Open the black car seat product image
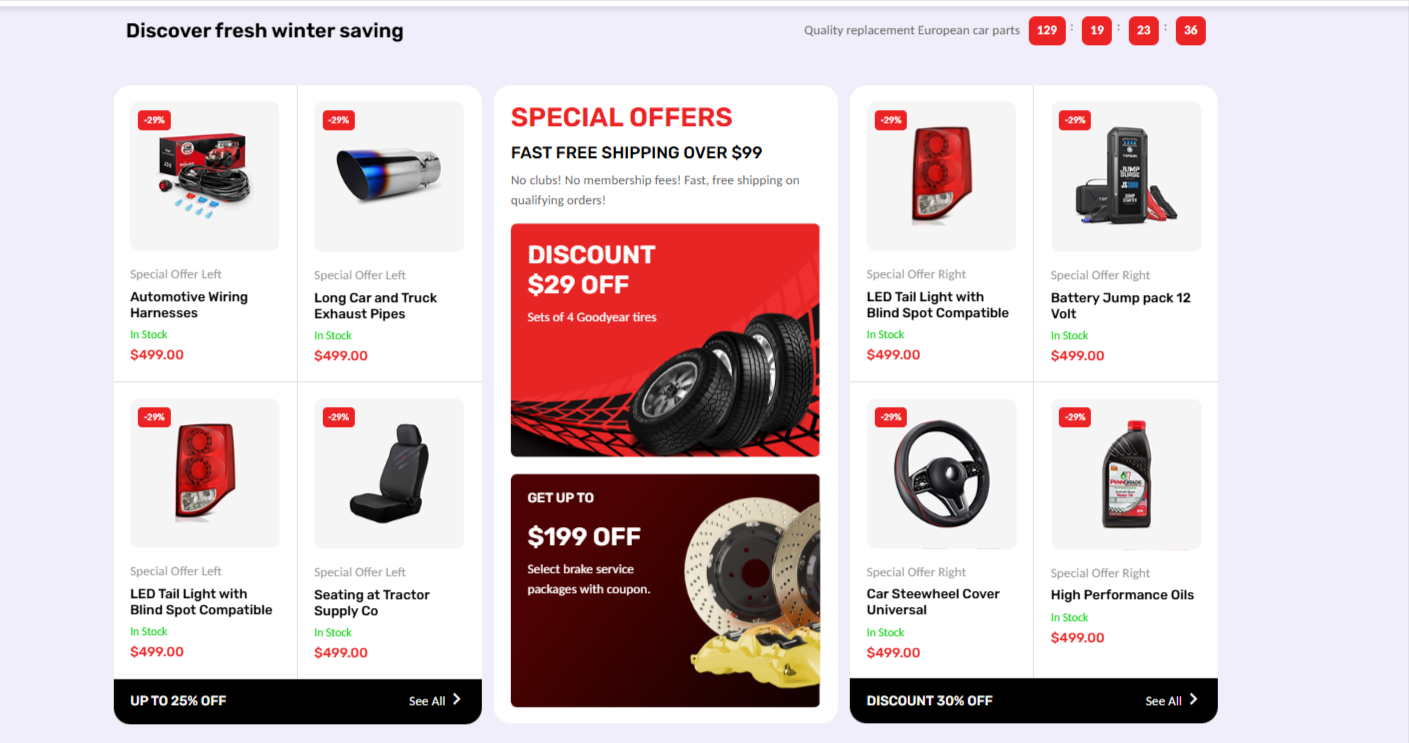The image size is (1409, 743). tap(389, 473)
